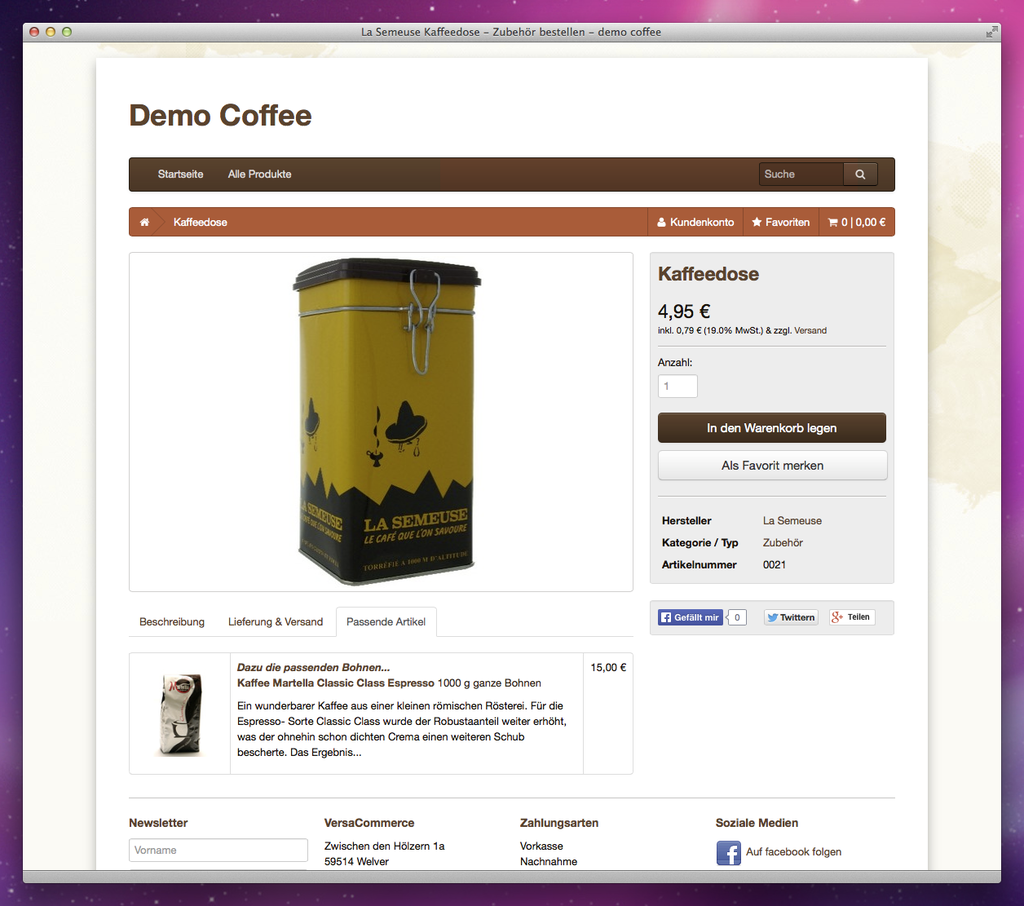The width and height of the screenshot is (1024, 906).
Task: Click the 15,00 € price of the Martella coffee
Action: pos(608,668)
